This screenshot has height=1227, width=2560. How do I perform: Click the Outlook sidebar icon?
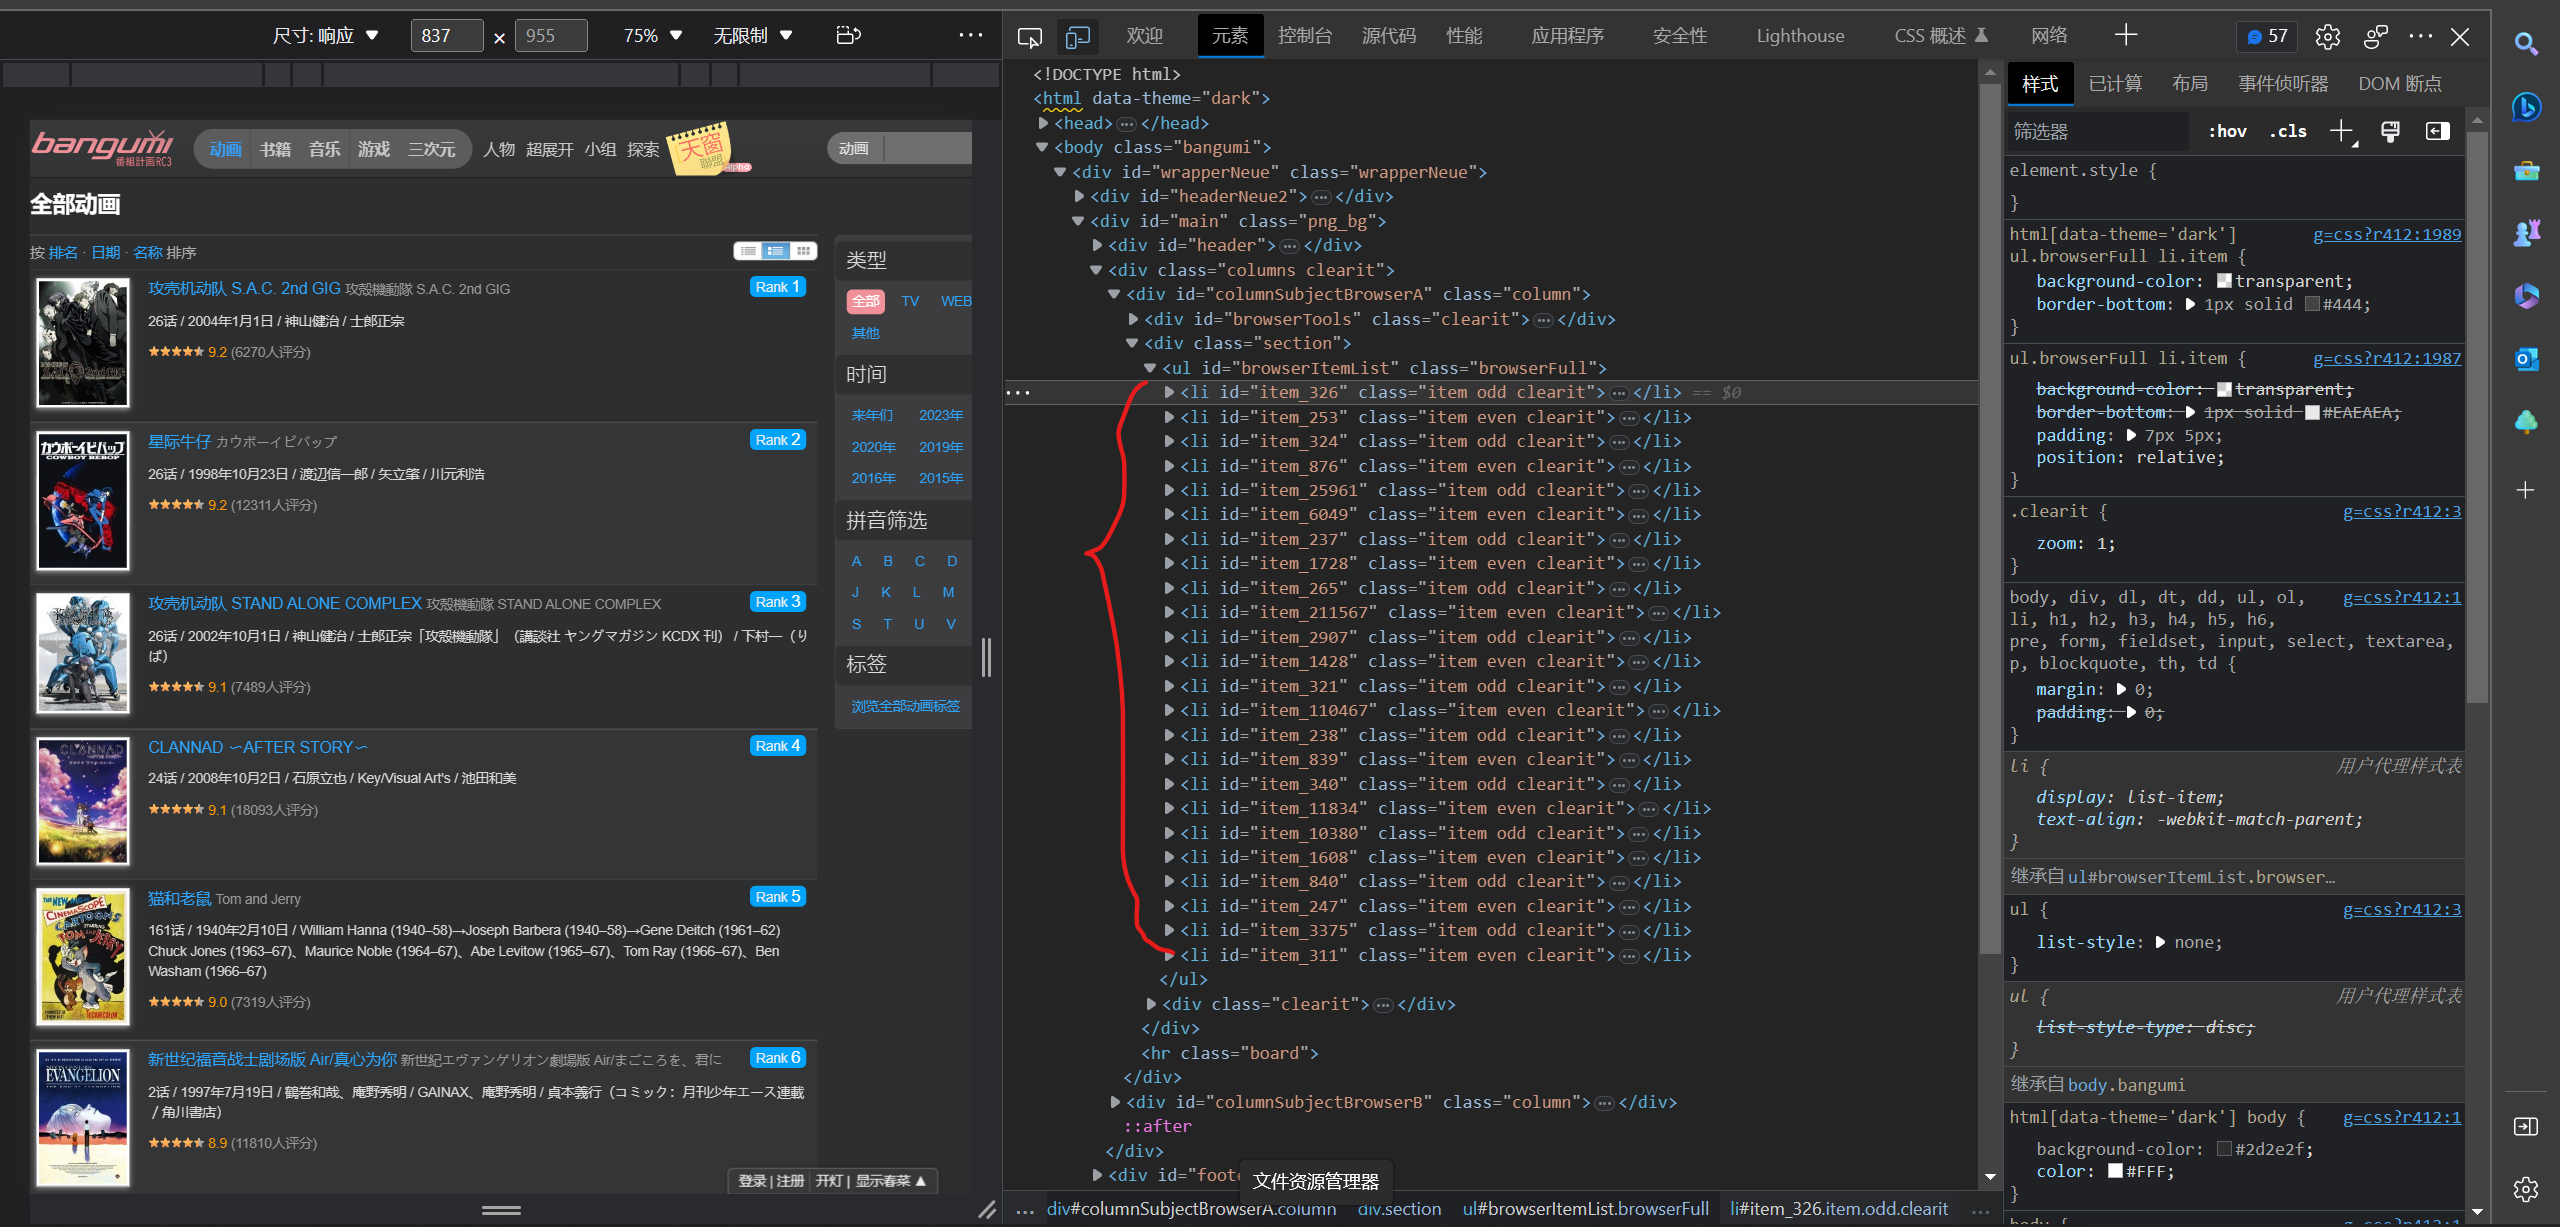[2526, 359]
